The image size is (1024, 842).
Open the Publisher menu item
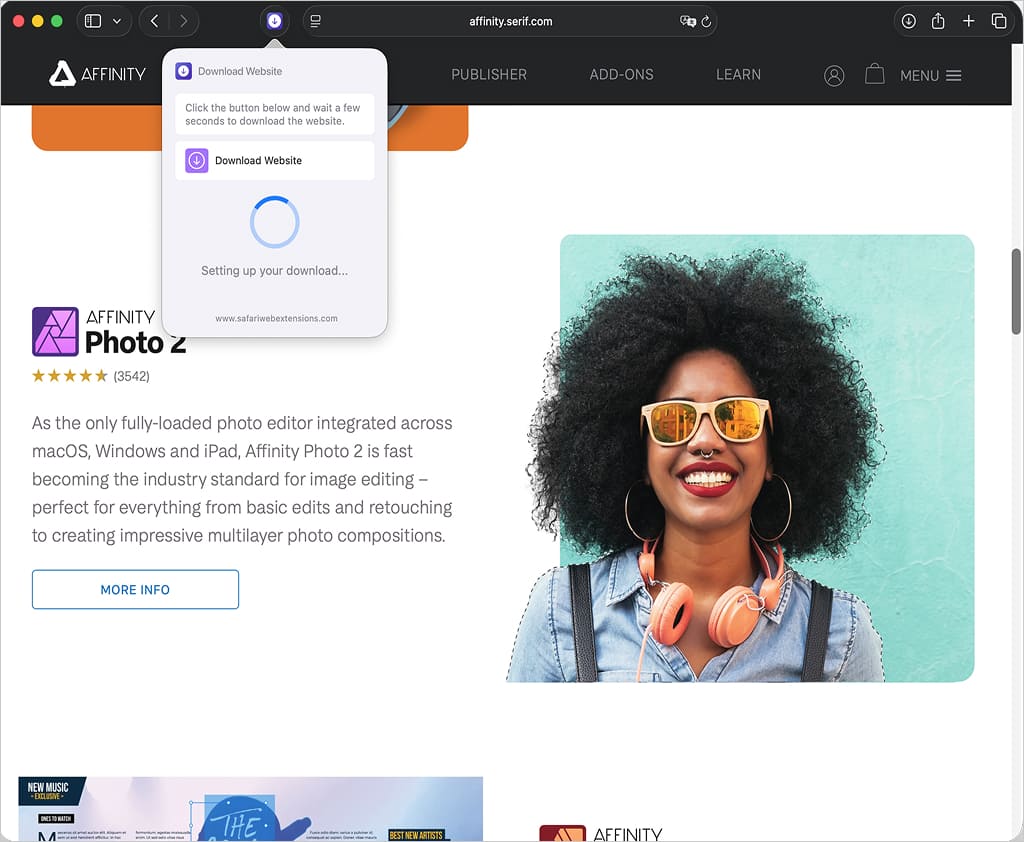[x=488, y=75]
